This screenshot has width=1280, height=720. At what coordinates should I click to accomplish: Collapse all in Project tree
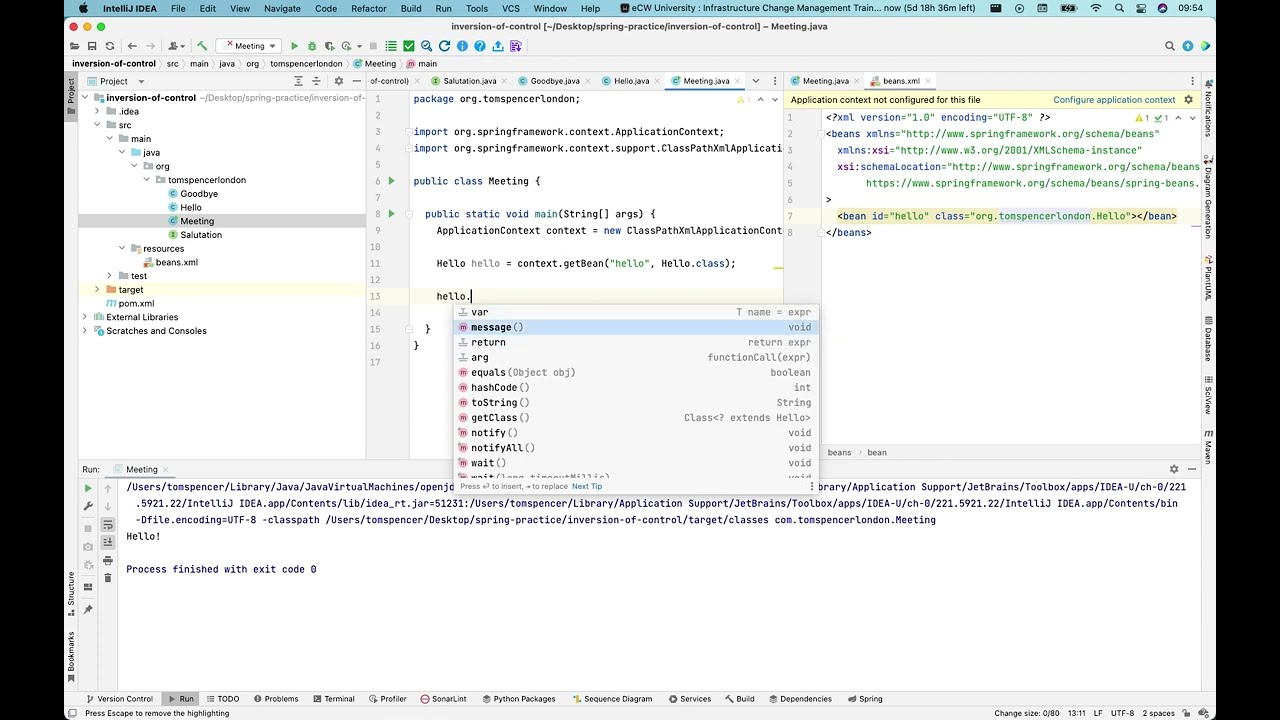pyautogui.click(x=316, y=81)
